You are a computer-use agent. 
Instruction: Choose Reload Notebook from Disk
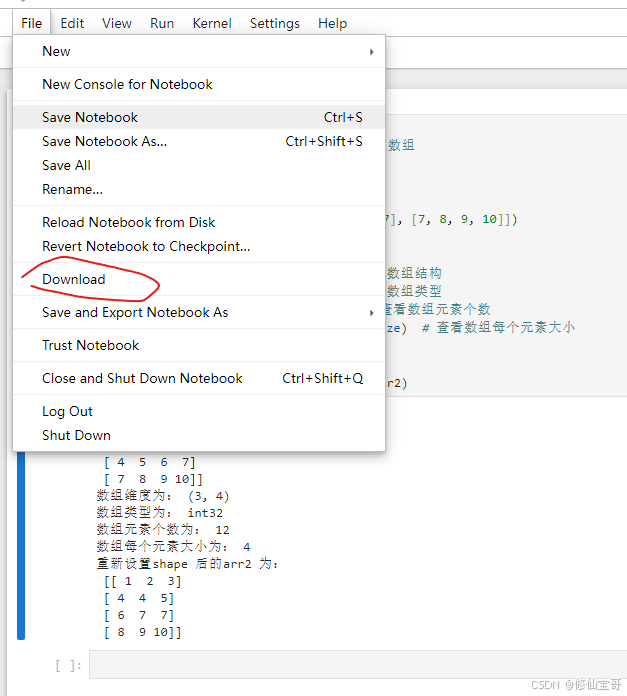199,222
